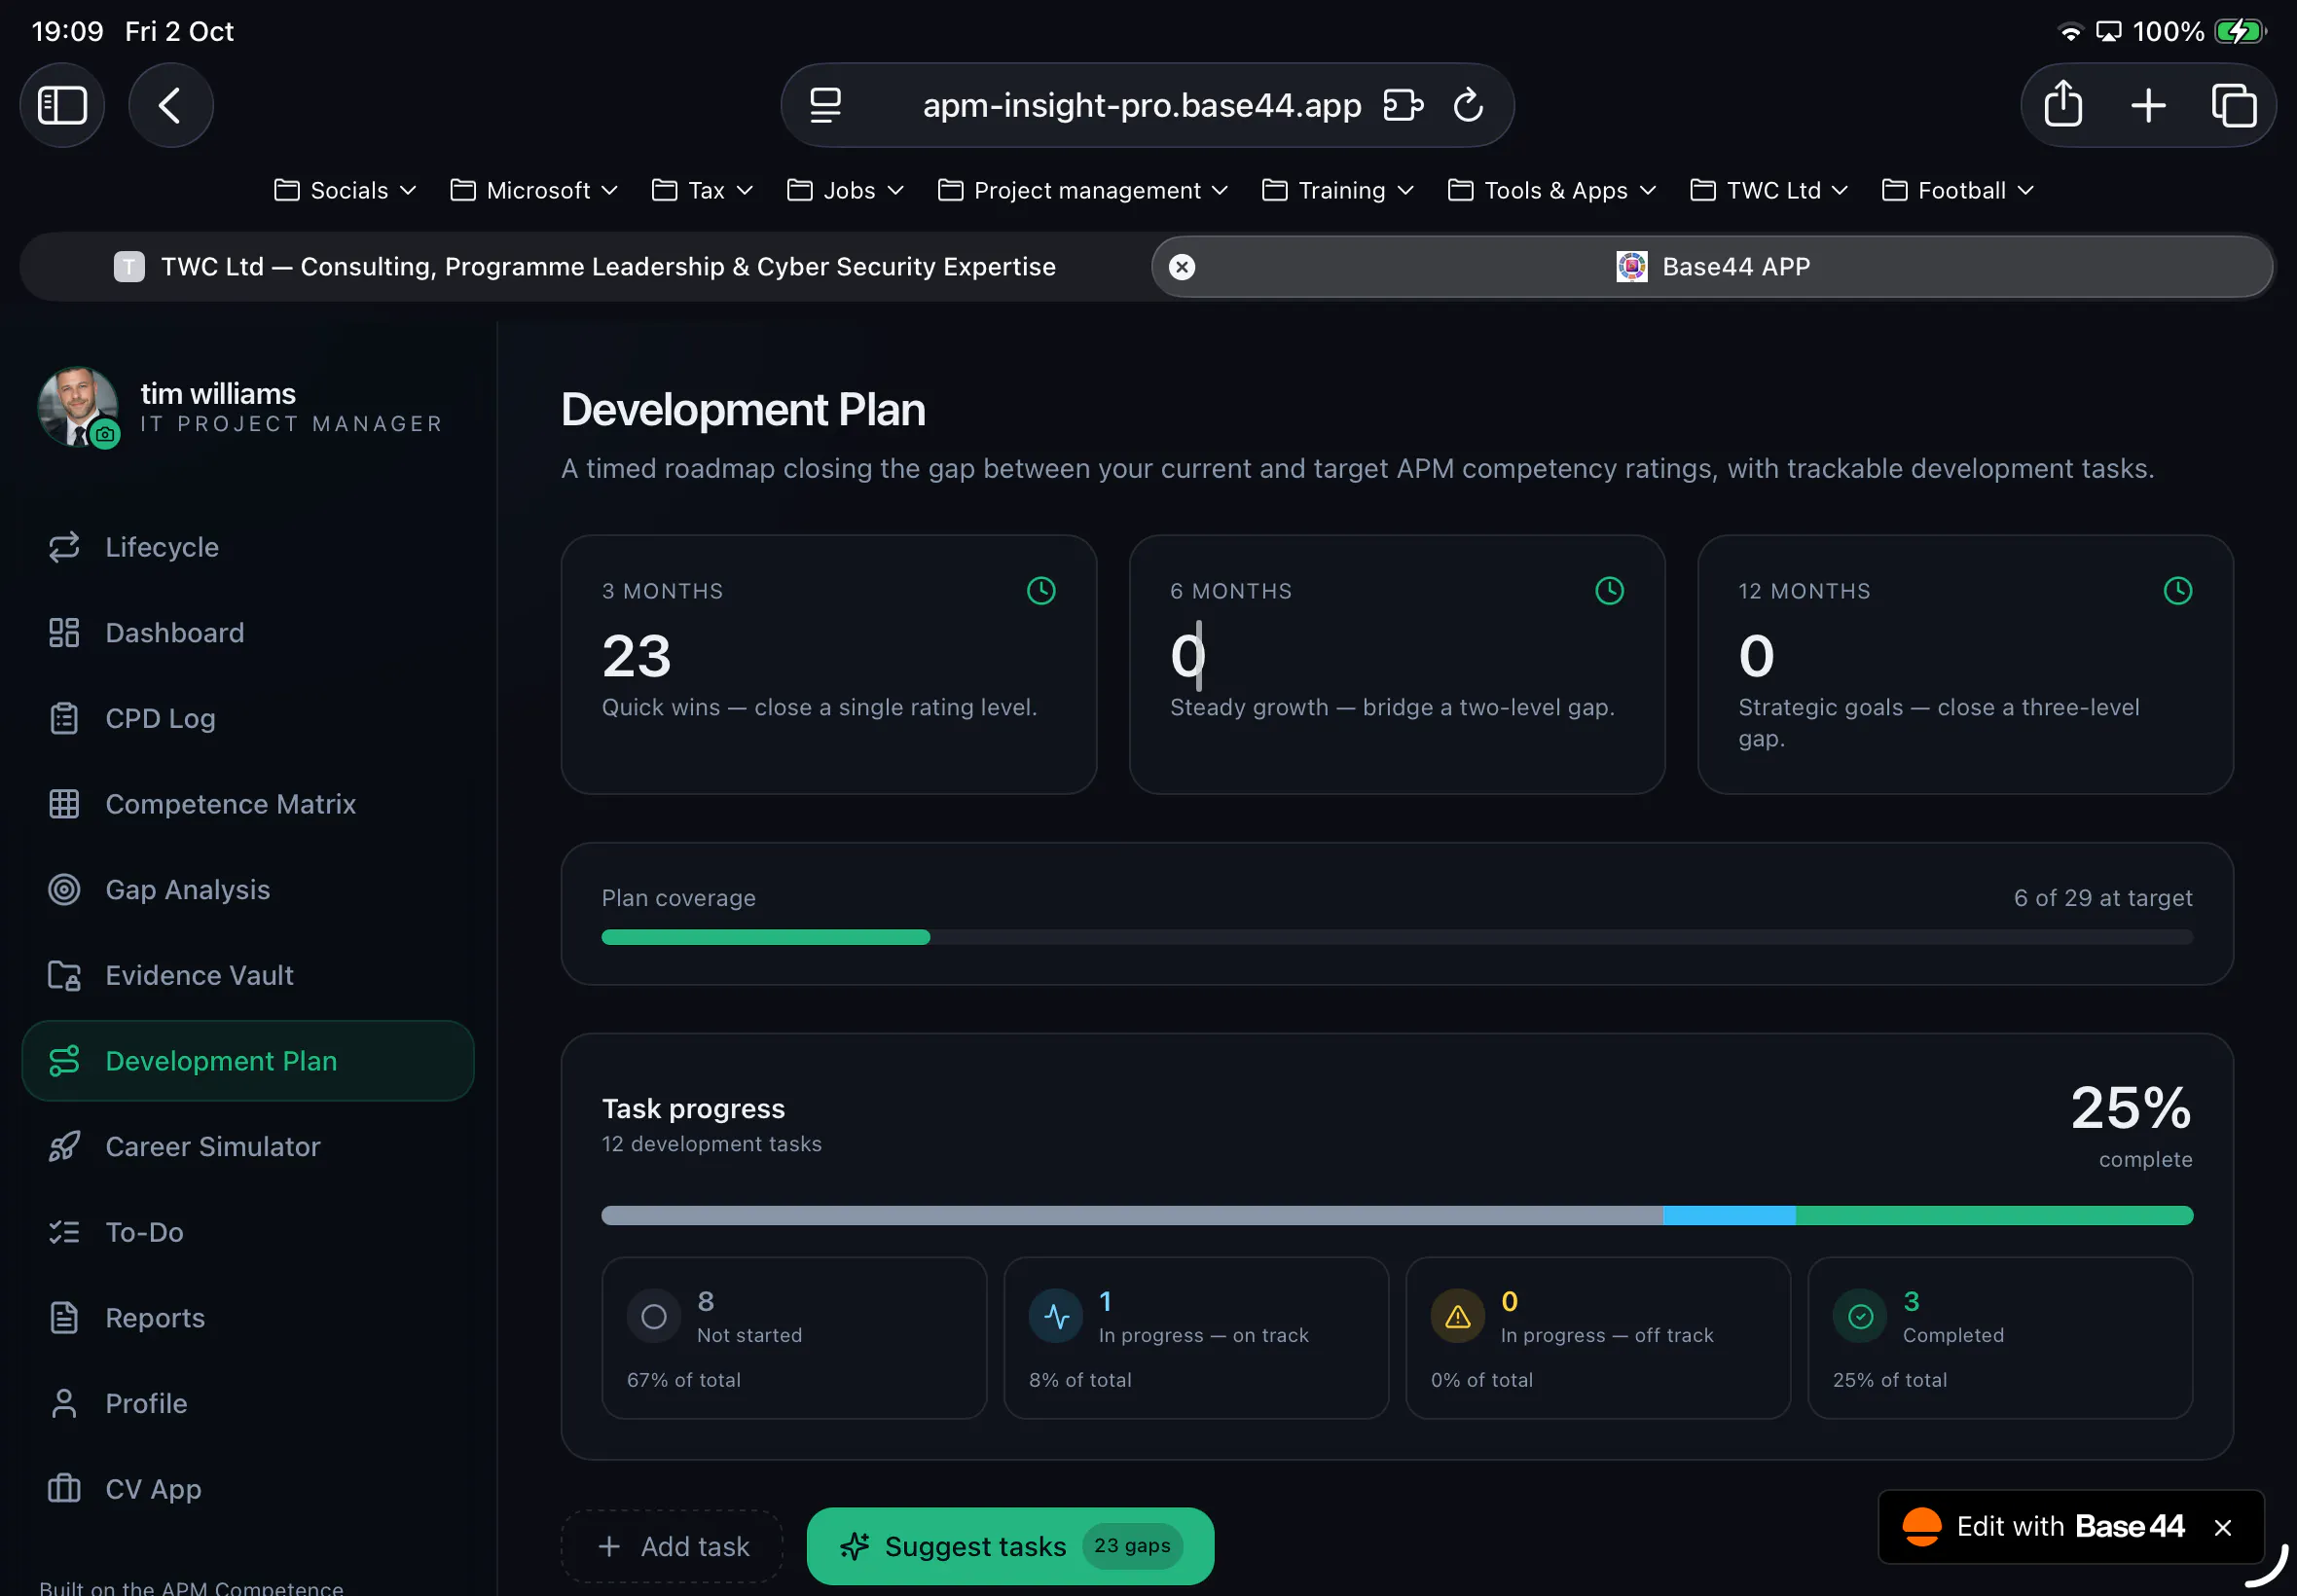Show the tab overview icon
This screenshot has height=1596, width=2297.
coord(2233,105)
